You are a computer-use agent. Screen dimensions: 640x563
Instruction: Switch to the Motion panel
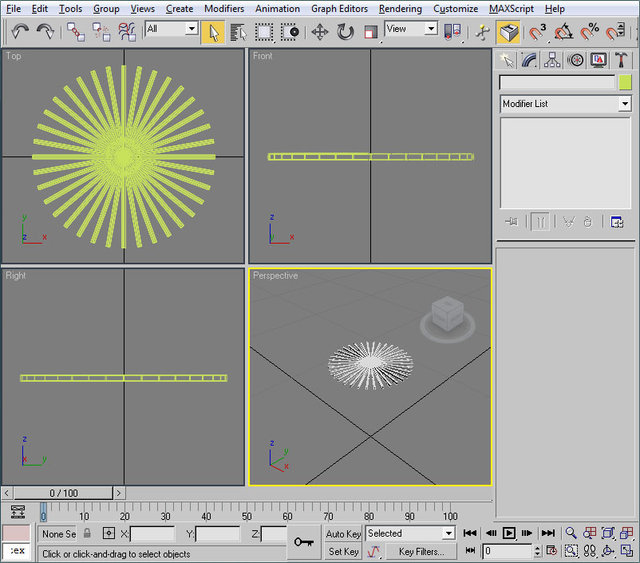click(576, 60)
